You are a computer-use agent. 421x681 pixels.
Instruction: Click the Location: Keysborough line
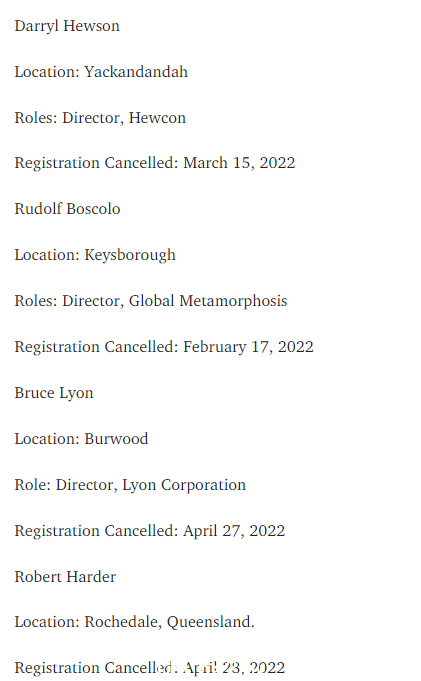click(95, 255)
